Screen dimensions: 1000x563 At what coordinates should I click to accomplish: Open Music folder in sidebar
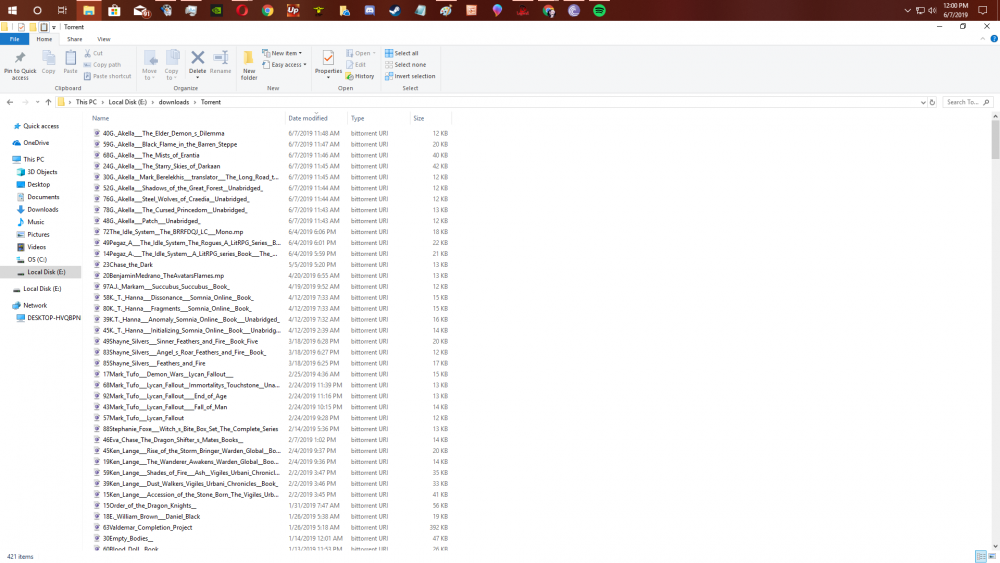click(x=36, y=222)
